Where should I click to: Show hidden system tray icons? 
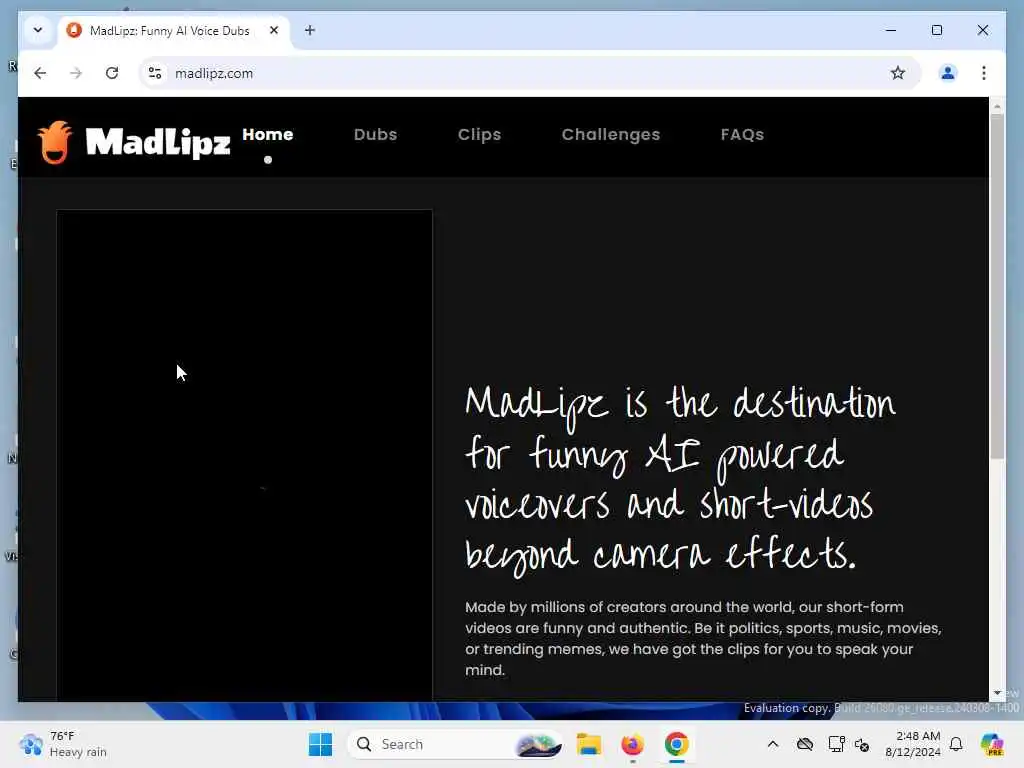point(773,744)
